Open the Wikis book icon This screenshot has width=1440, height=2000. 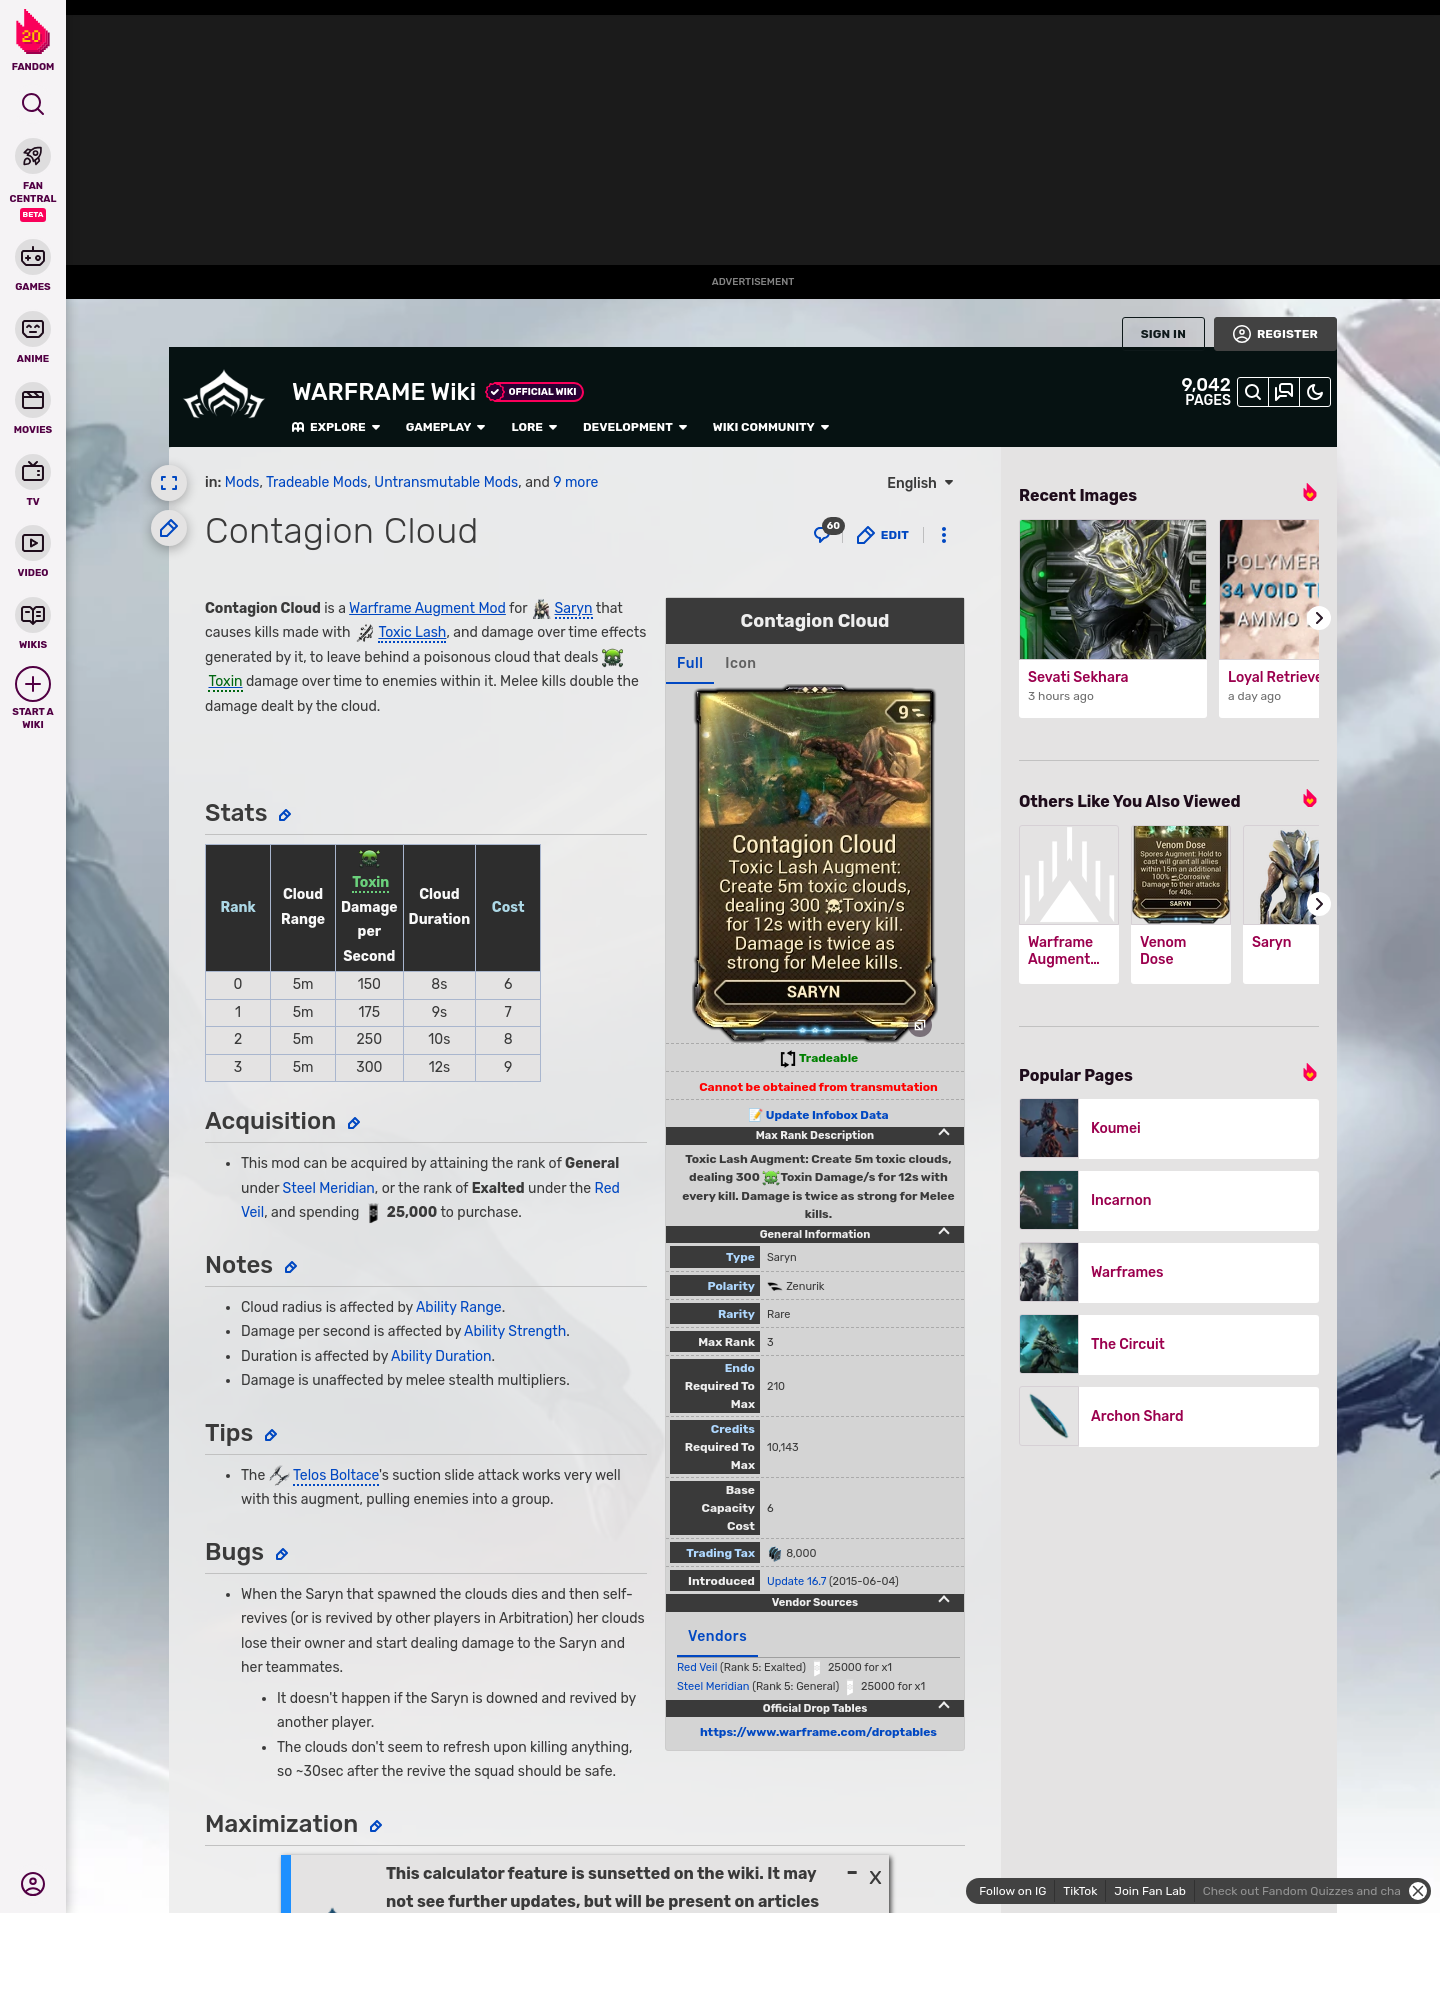click(x=33, y=615)
